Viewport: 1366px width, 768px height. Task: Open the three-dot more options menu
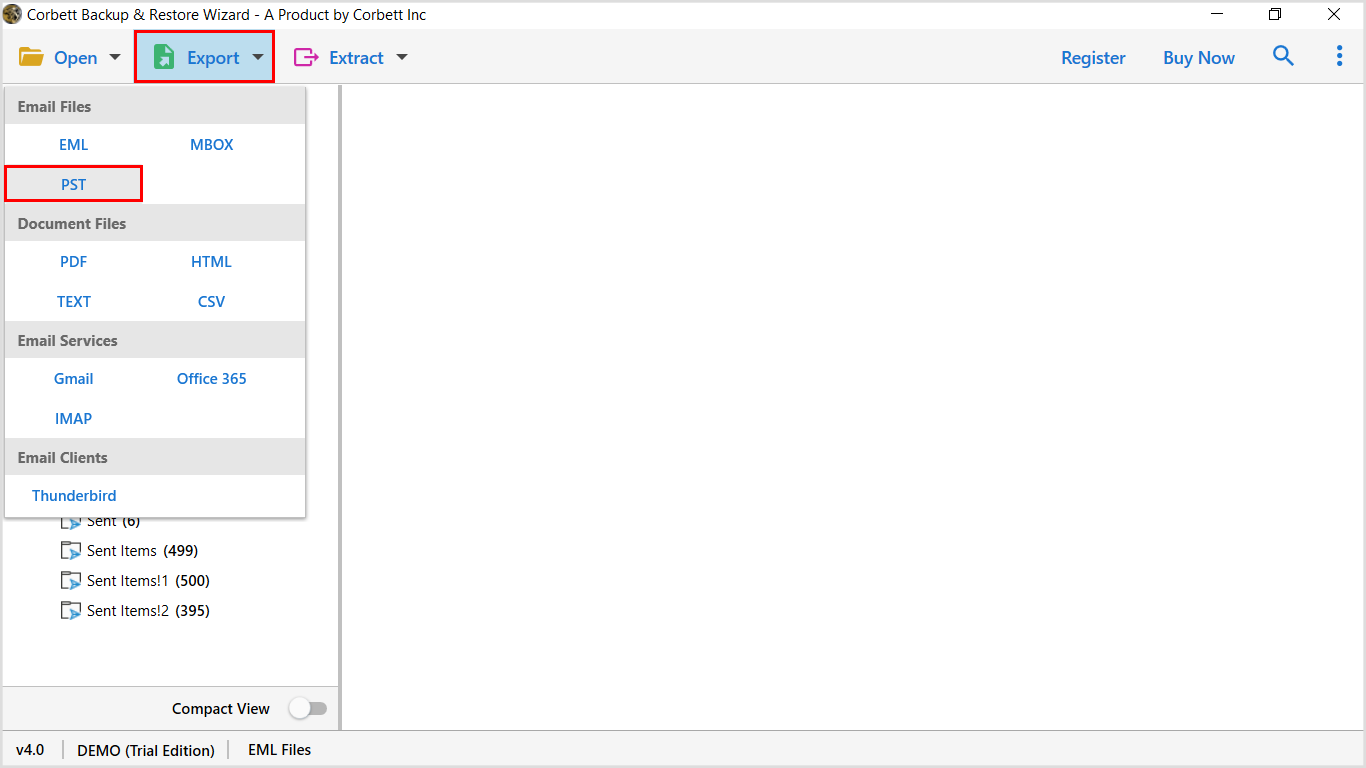pyautogui.click(x=1339, y=56)
